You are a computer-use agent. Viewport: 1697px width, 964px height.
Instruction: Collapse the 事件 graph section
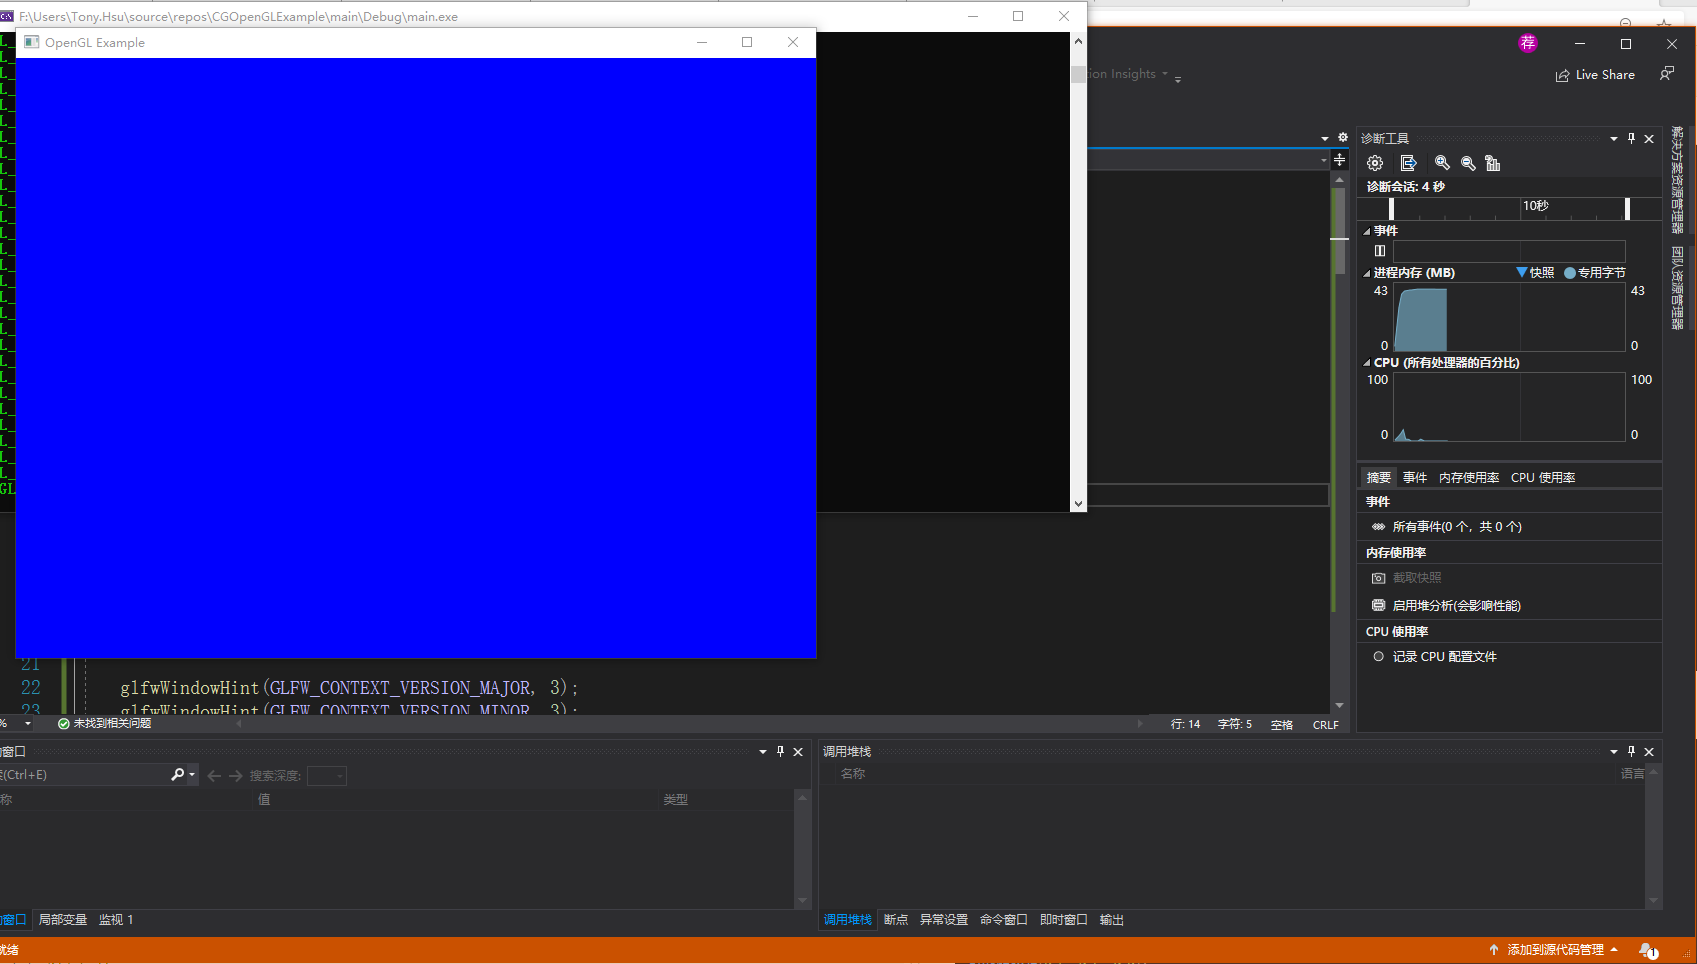[x=1367, y=231]
